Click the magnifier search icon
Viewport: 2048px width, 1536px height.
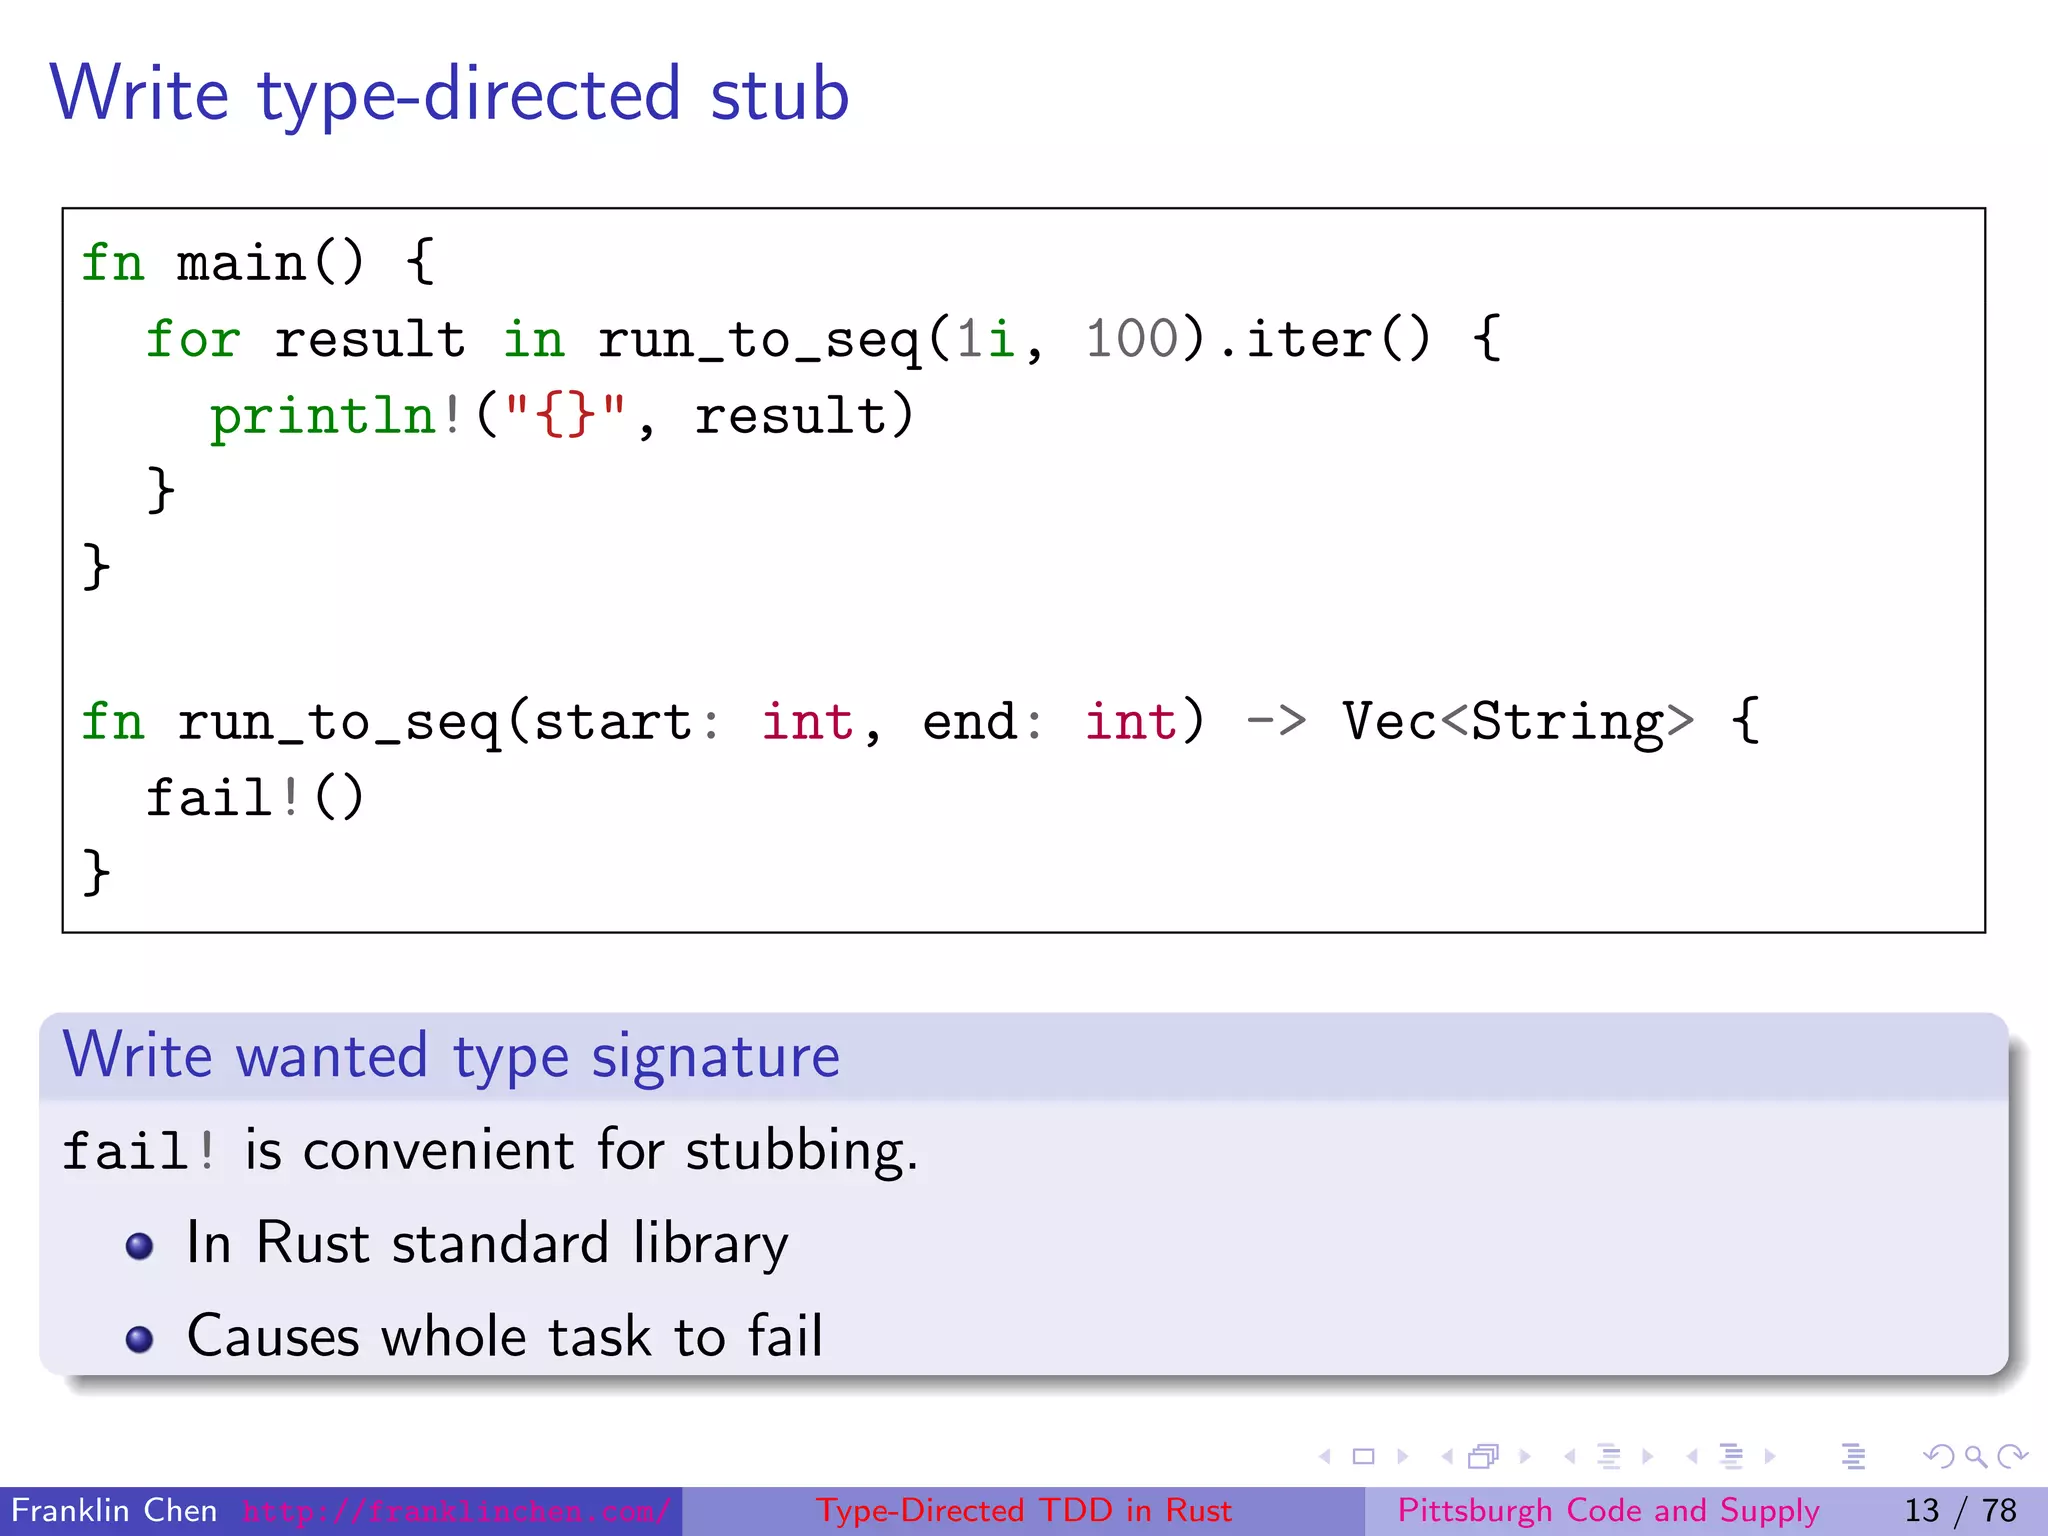[x=1975, y=1457]
